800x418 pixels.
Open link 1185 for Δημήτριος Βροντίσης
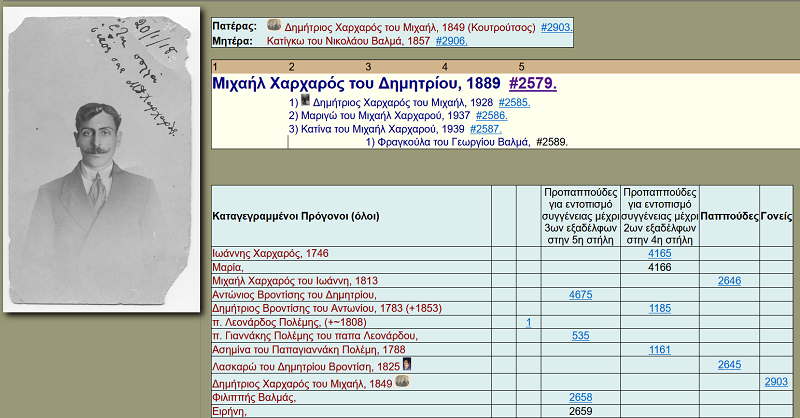pos(659,309)
